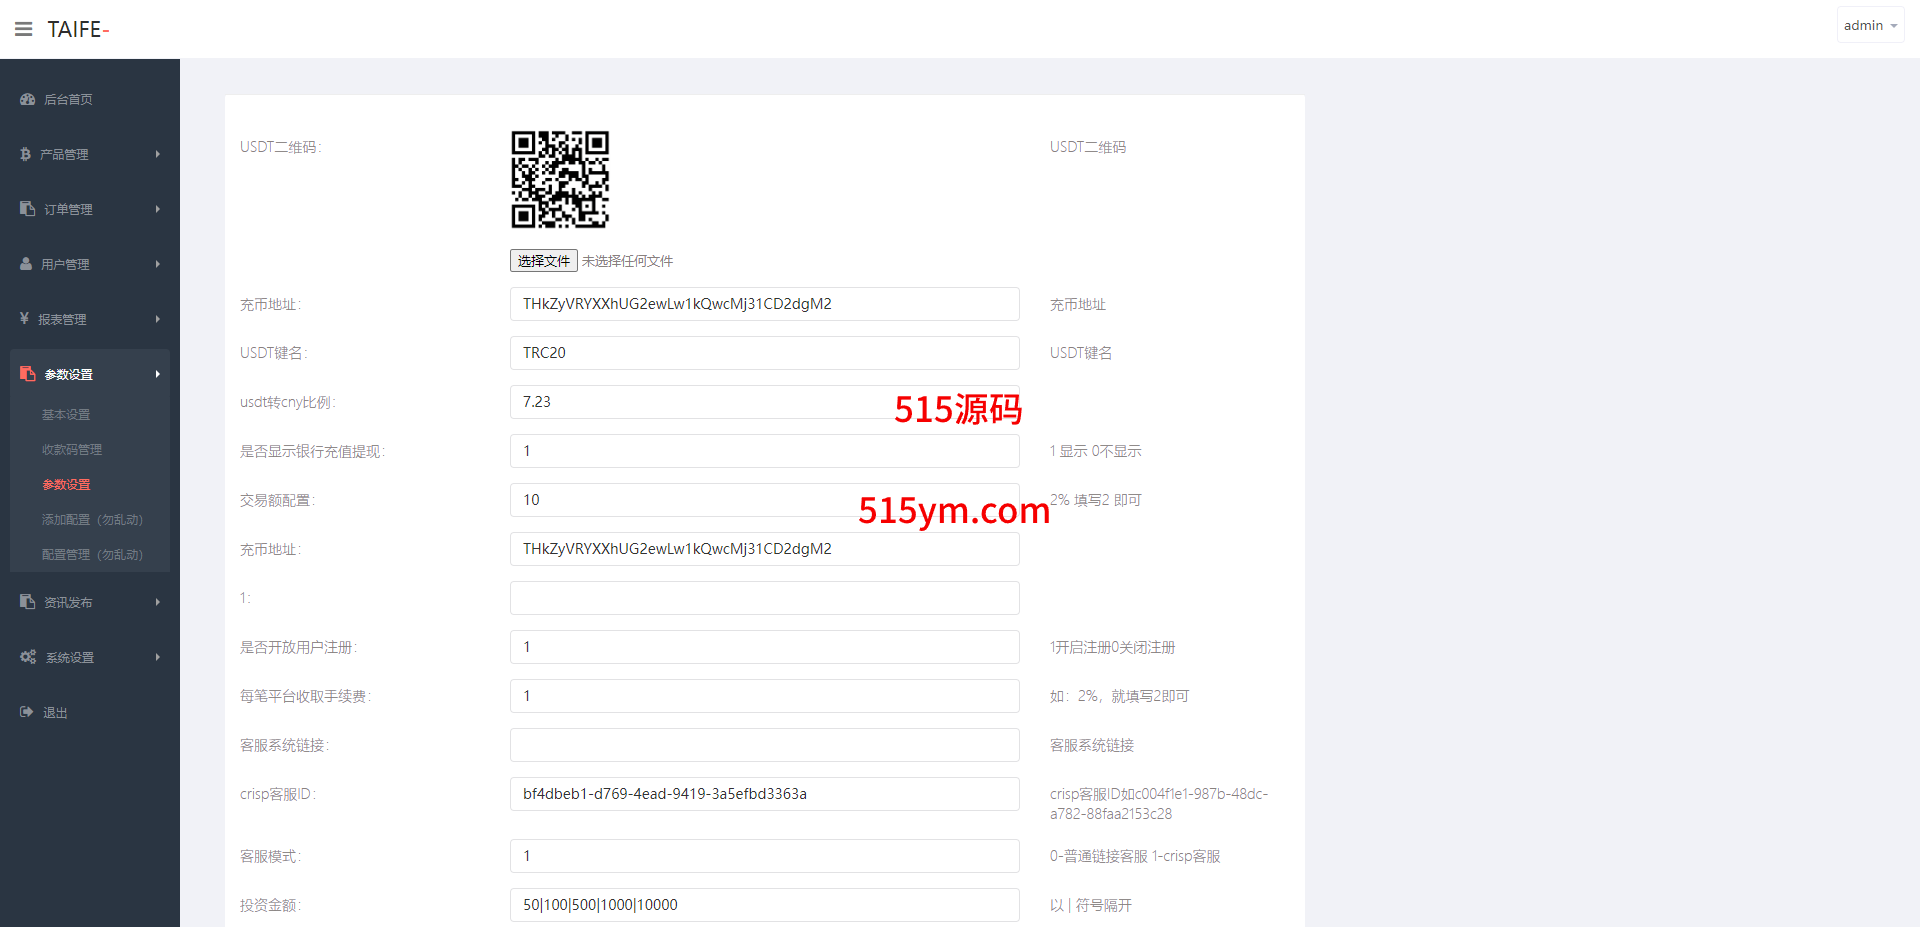This screenshot has height=927, width=1920.
Task: Click the gears icon beside 系统设置
Action: [x=27, y=657]
